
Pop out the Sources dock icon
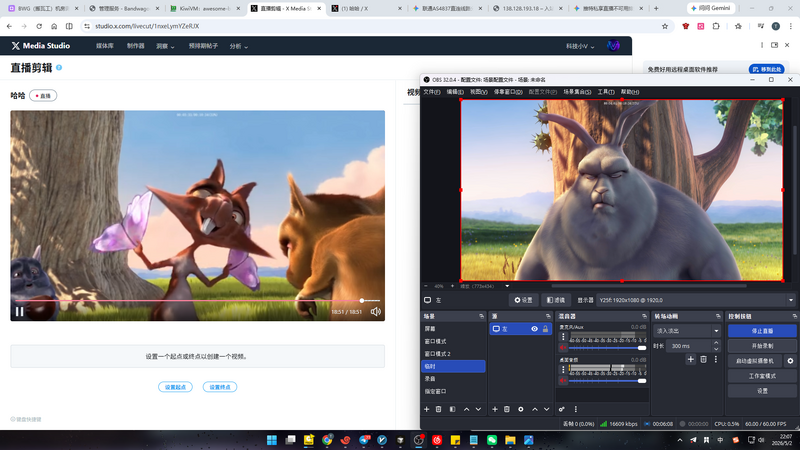pyautogui.click(x=548, y=316)
